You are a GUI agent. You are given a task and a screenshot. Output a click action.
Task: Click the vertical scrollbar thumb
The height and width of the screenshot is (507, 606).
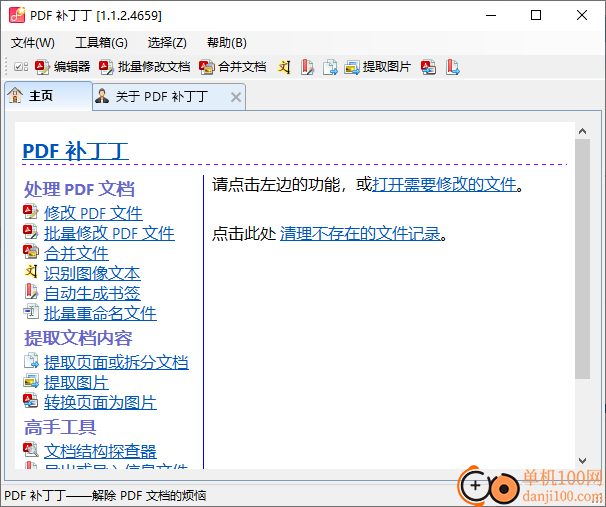click(582, 259)
